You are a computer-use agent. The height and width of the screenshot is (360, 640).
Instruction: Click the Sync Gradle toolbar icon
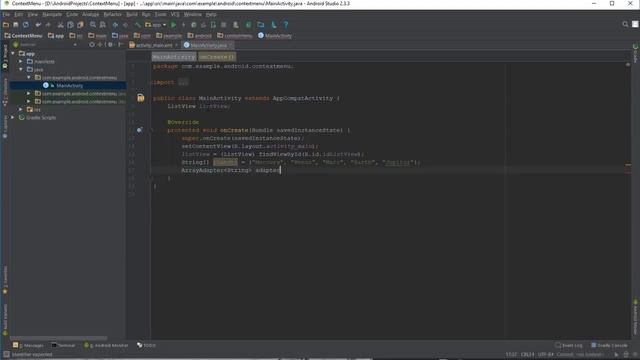click(248, 25)
